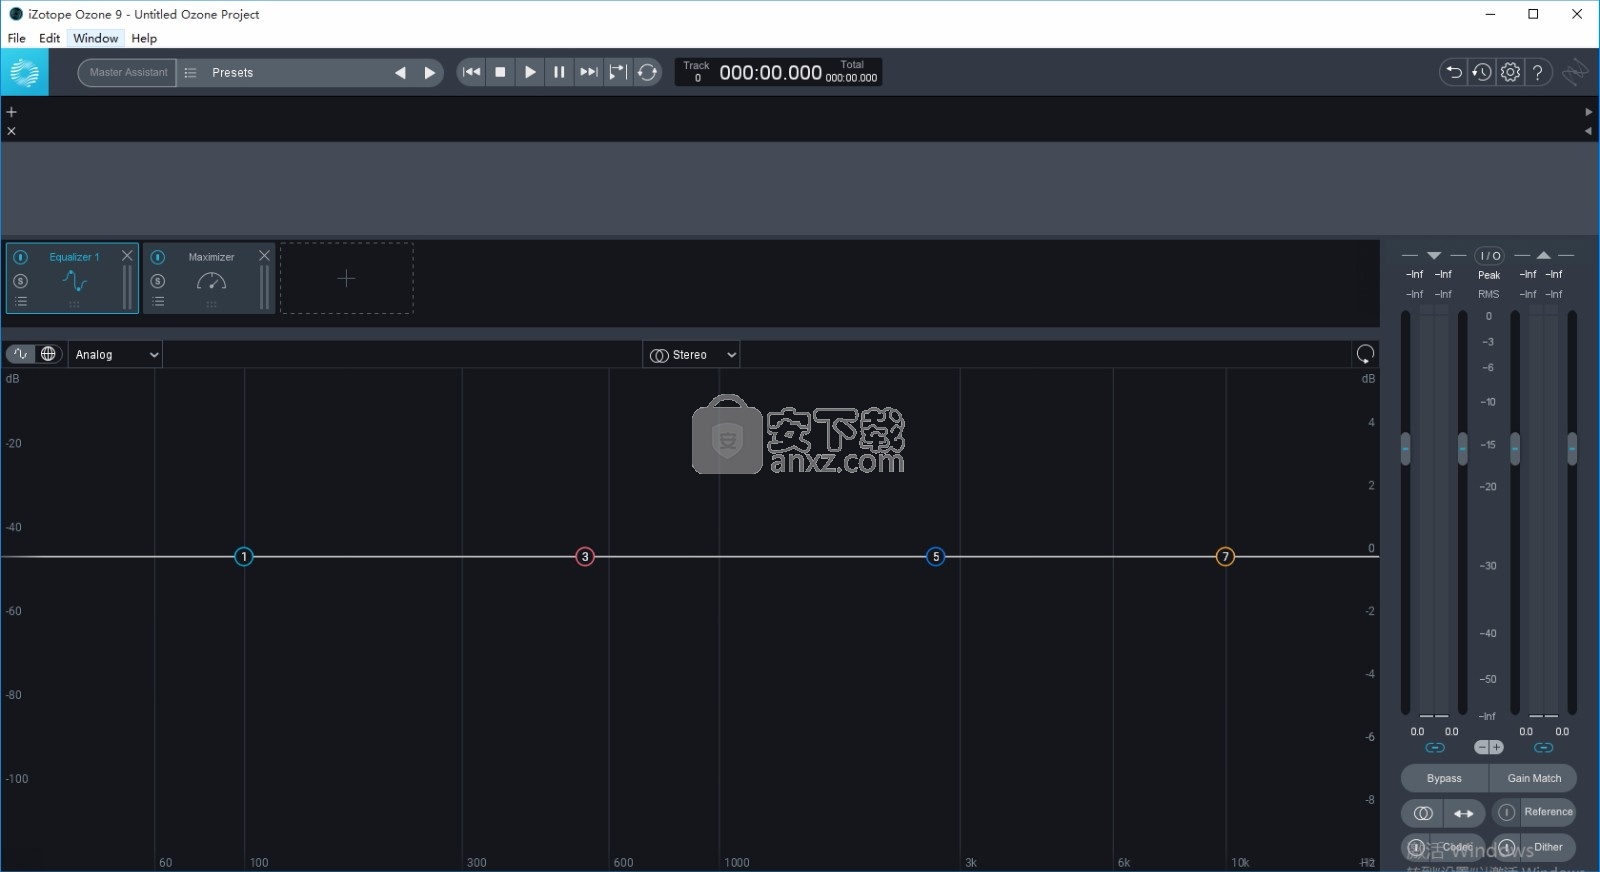Add a new module slot
Image resolution: width=1600 pixels, height=872 pixels.
[346, 278]
